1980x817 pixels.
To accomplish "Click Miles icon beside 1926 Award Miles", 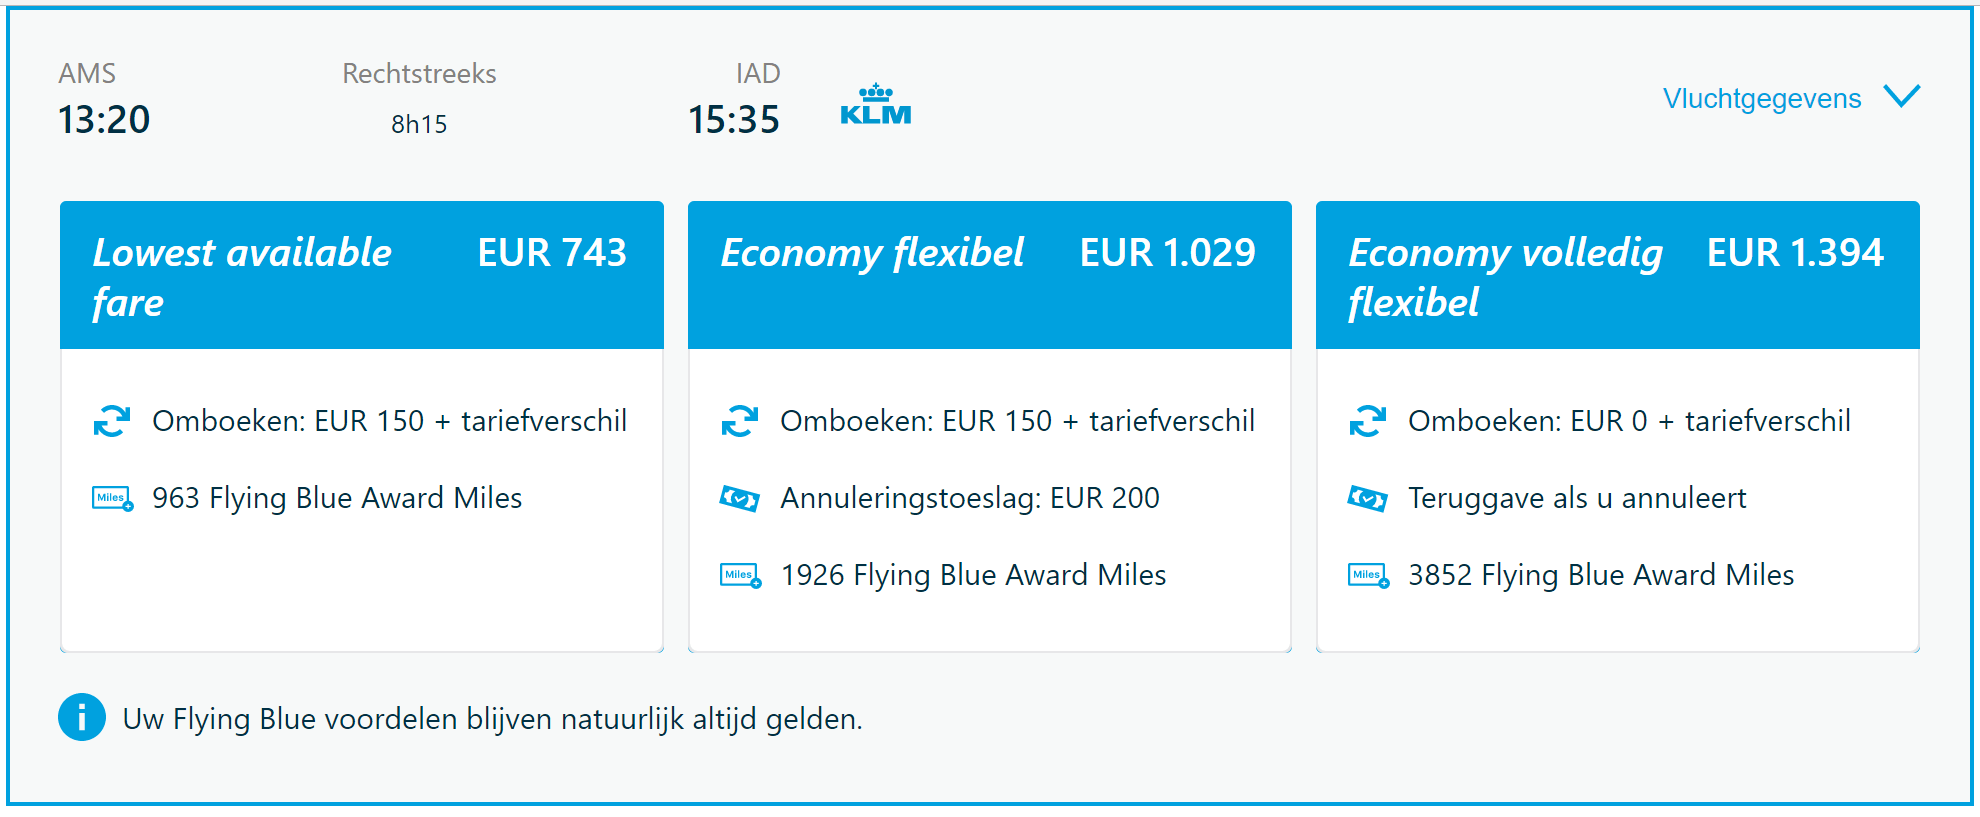I will click(x=740, y=575).
